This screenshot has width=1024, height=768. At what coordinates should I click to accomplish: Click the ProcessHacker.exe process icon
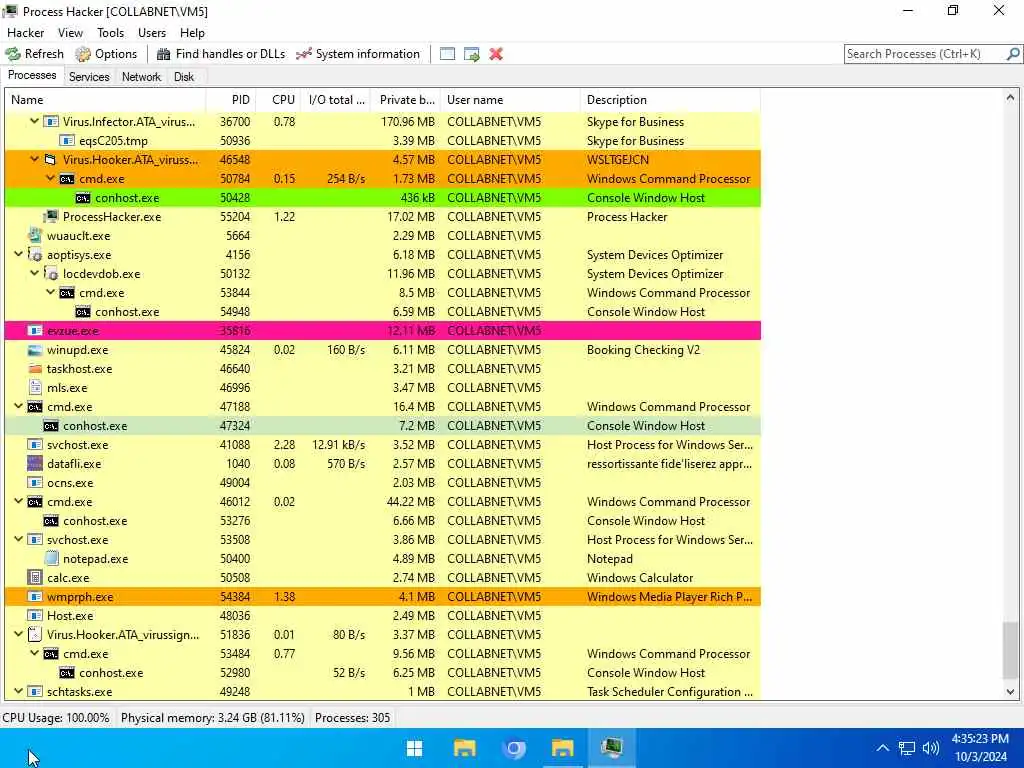tap(51, 216)
